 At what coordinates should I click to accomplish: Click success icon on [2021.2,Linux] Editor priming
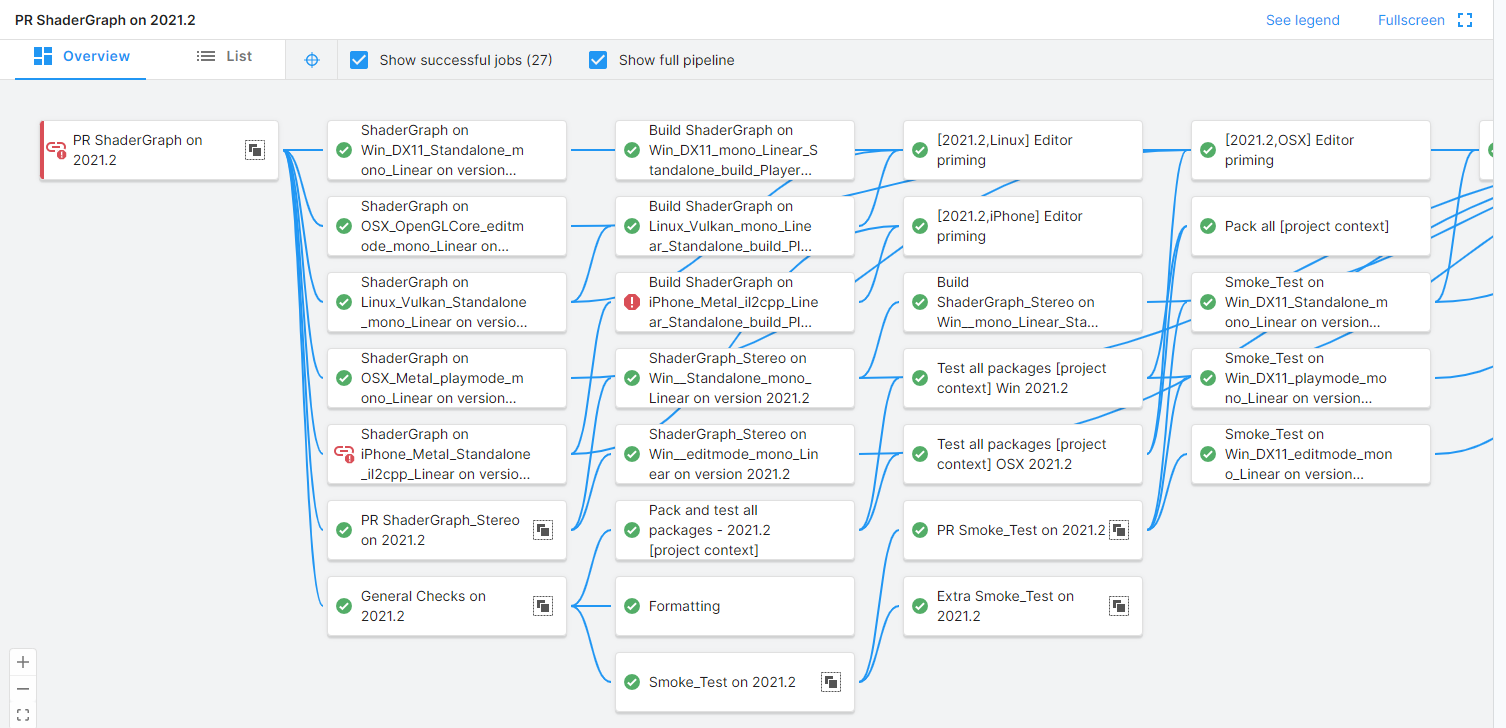tap(920, 150)
